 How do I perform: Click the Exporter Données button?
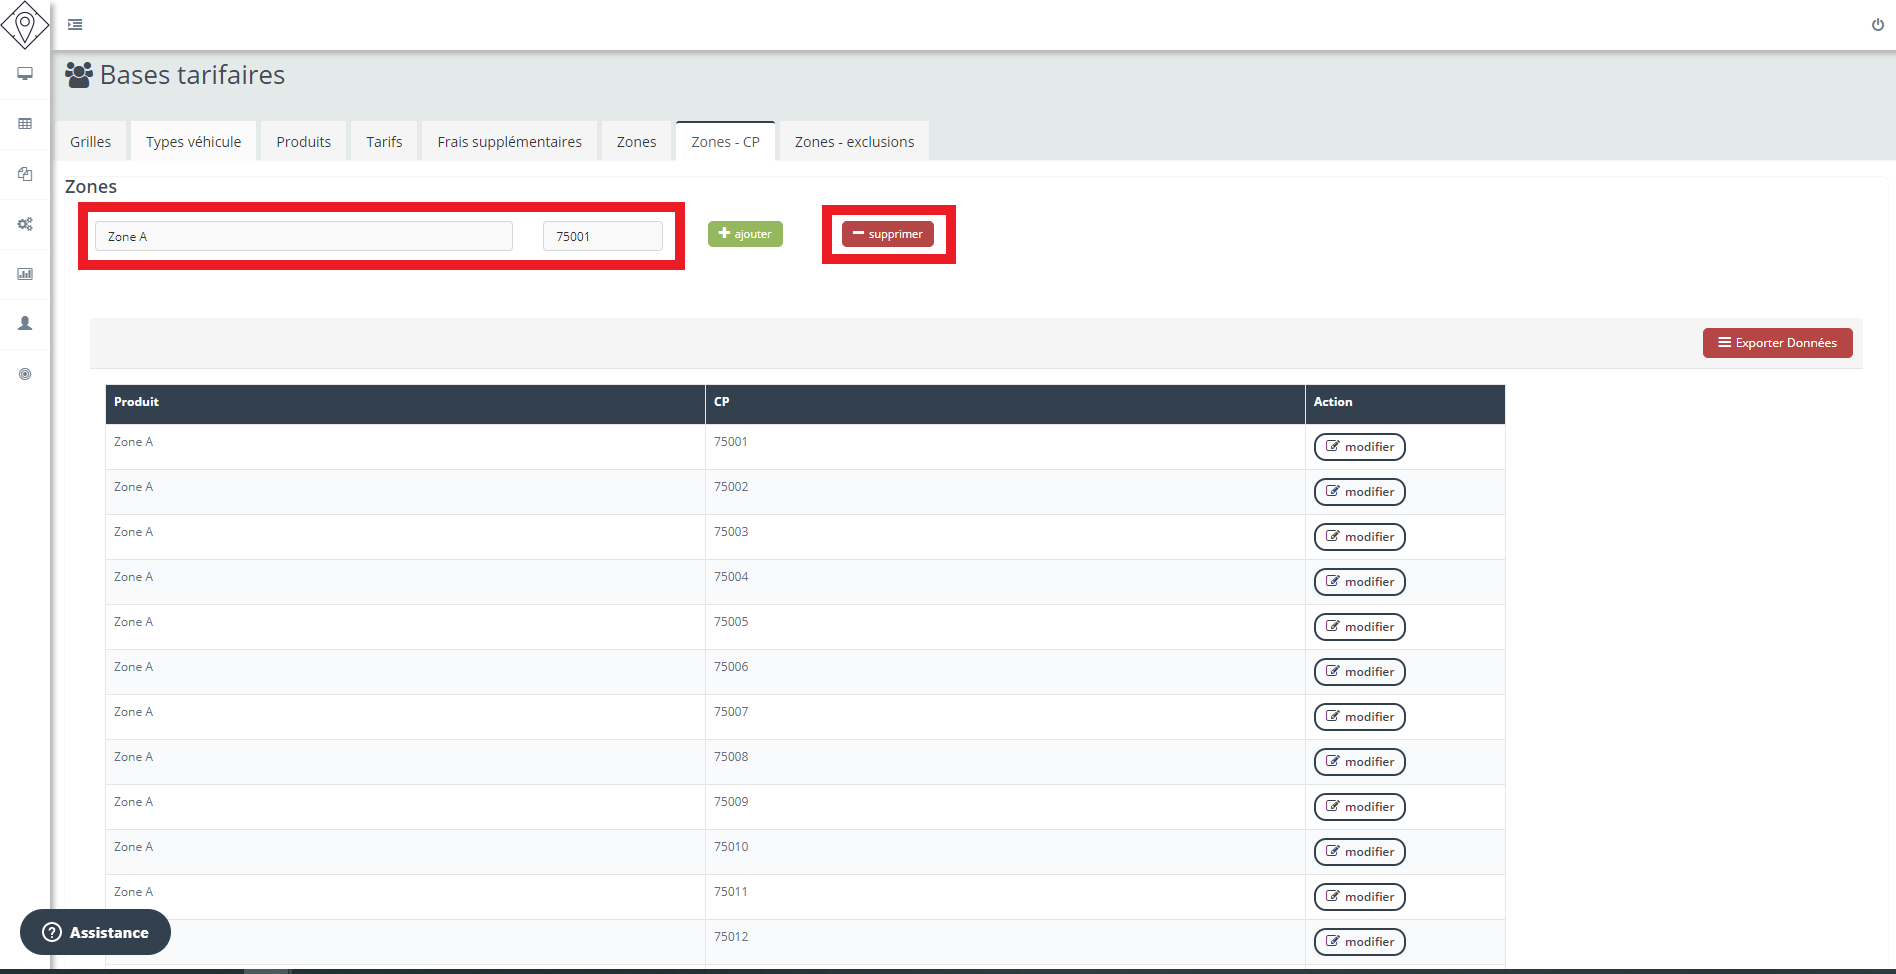coord(1777,343)
